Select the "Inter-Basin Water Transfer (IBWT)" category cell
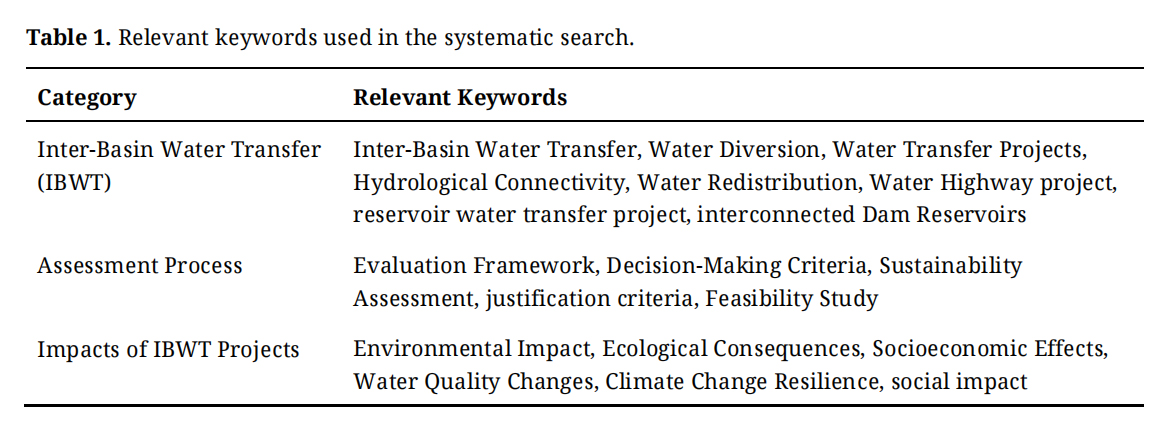 [x=179, y=166]
